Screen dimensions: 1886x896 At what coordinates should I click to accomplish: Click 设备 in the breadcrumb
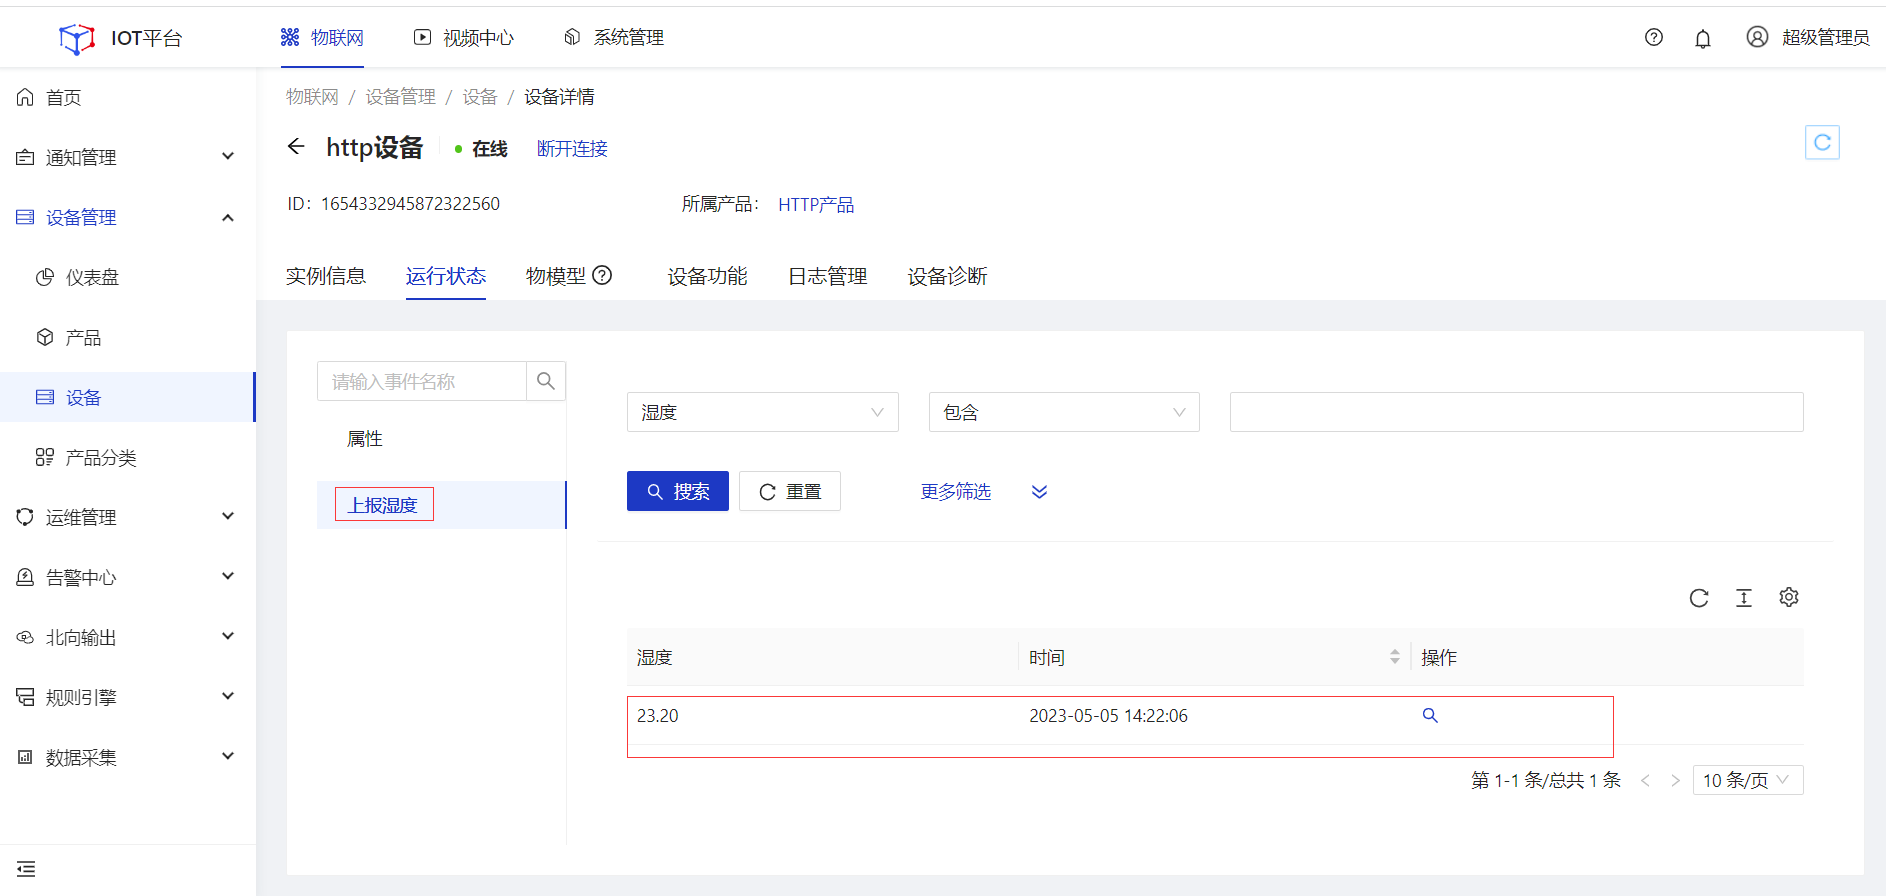(x=480, y=97)
